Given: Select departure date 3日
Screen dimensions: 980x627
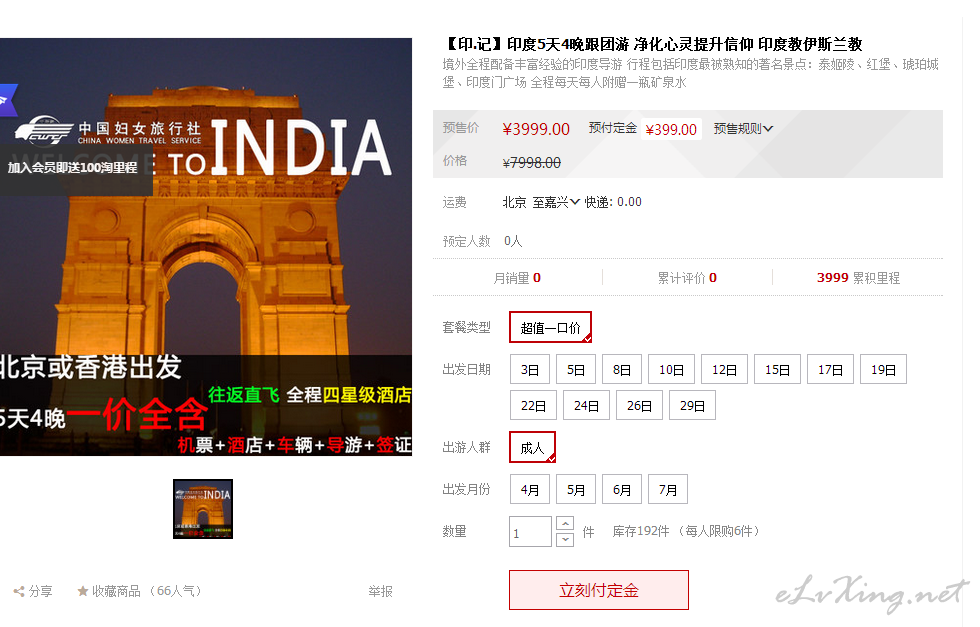Looking at the screenshot, I should pyautogui.click(x=529, y=369).
